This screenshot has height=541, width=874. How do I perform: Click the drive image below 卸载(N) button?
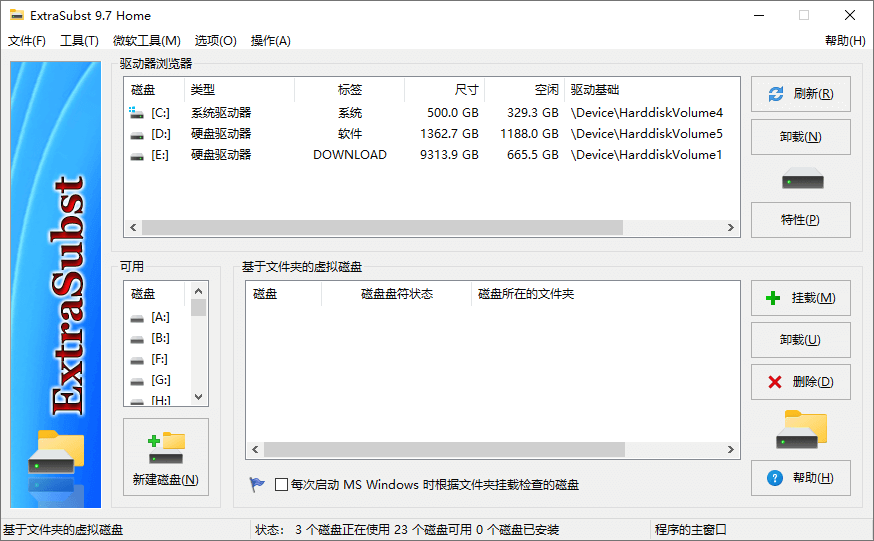pyautogui.click(x=803, y=178)
